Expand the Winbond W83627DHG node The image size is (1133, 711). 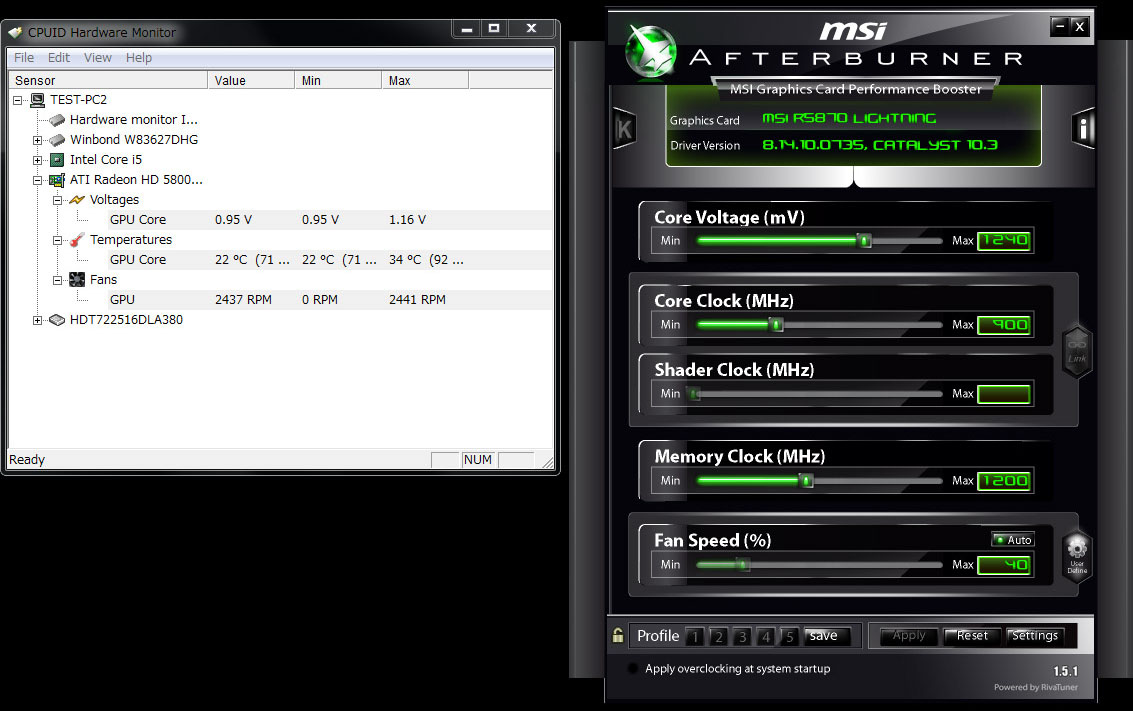pos(38,140)
